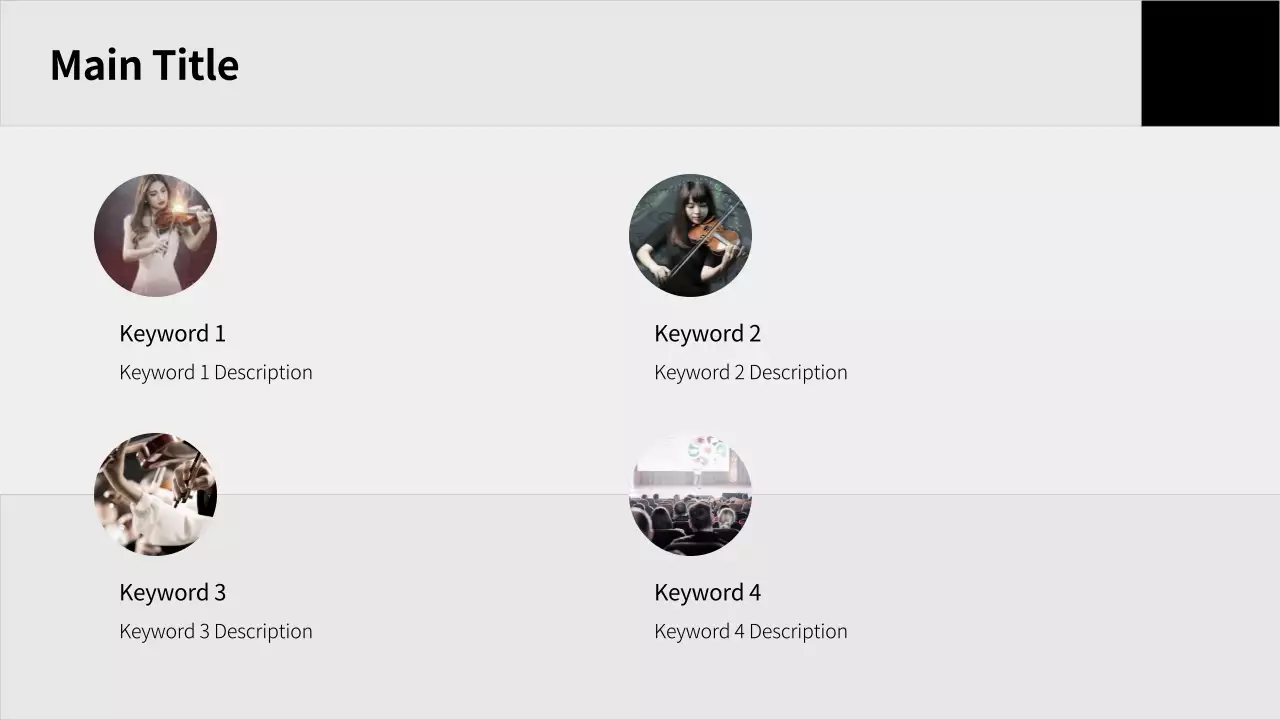
Task: Select the audience photo above Keyword 4
Action: [x=690, y=494]
